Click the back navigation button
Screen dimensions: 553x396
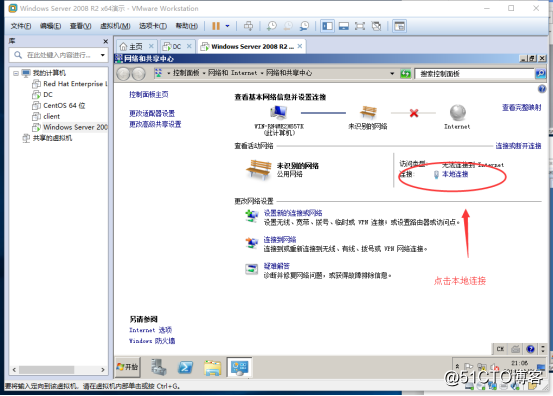click(123, 74)
